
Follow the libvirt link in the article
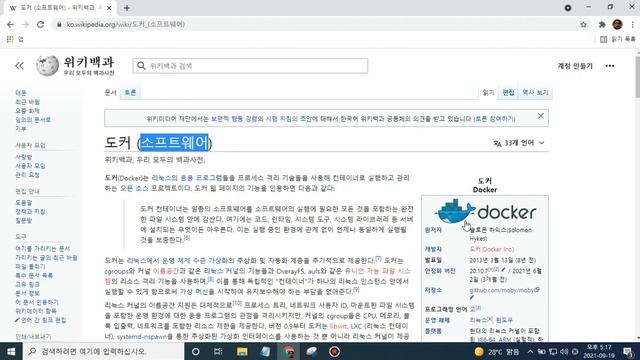click(338, 326)
